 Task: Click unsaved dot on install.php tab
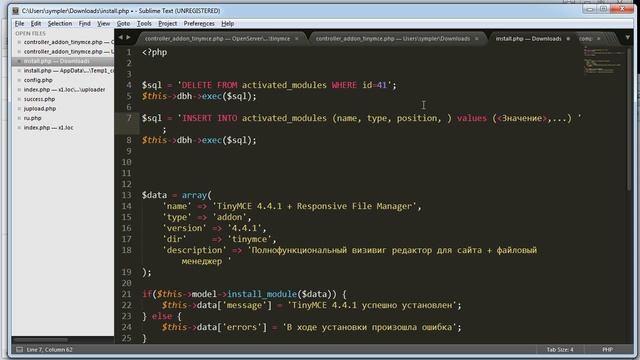(568, 39)
